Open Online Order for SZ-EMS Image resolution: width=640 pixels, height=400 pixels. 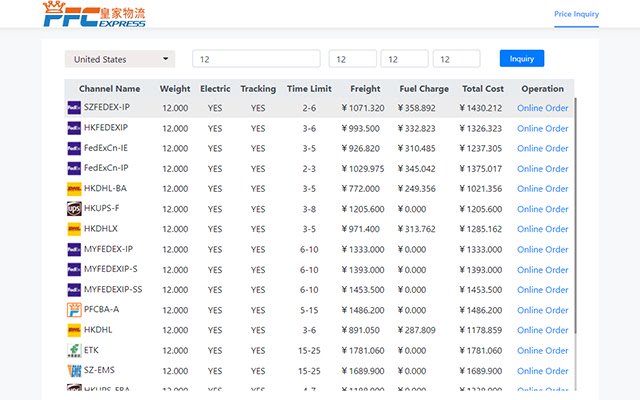pyautogui.click(x=542, y=371)
